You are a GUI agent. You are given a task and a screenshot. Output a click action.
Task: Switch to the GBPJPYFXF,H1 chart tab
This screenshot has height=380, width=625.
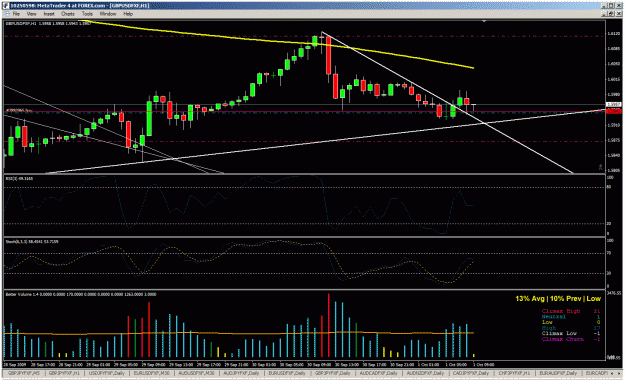[x=64, y=373]
